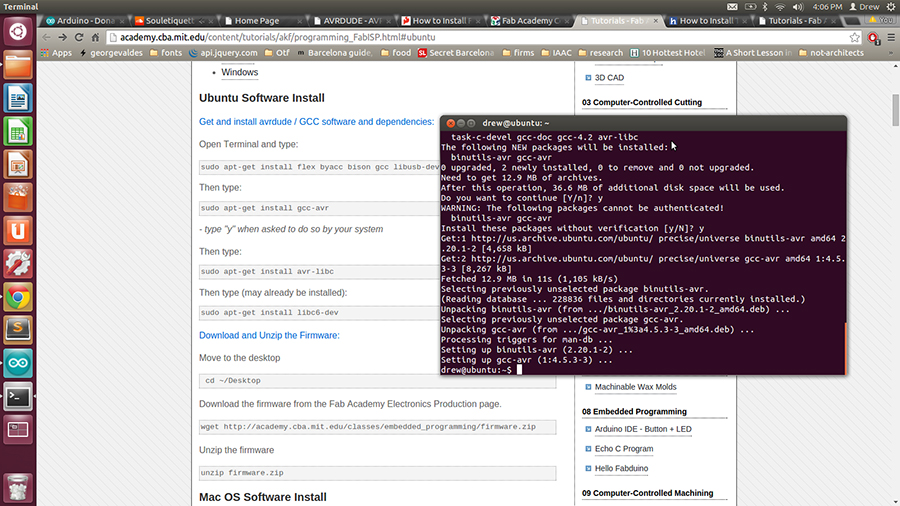Switch to the Home Page tab
The image size is (900, 506).
tap(262, 21)
